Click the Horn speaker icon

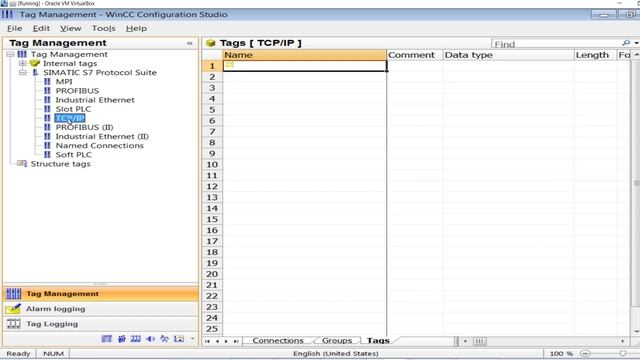pyautogui.click(x=150, y=339)
